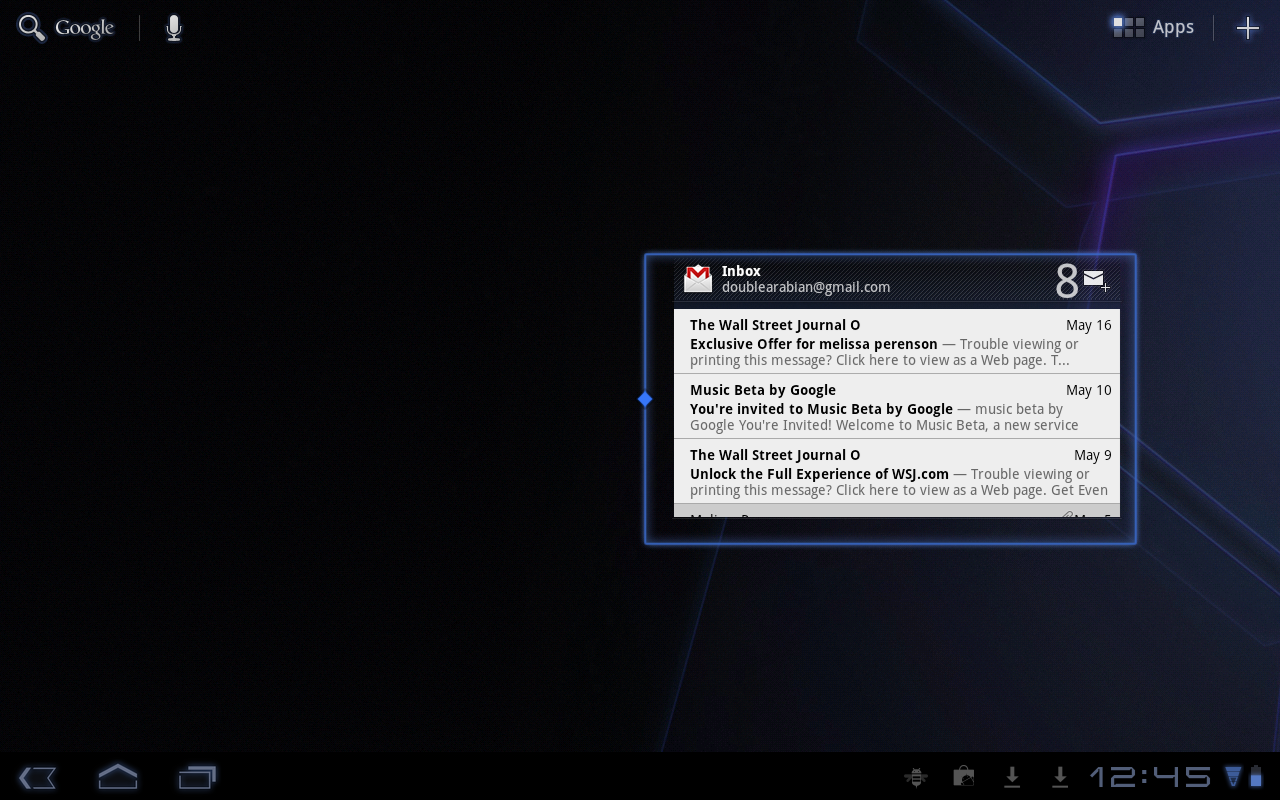Tap the Google search magnifier icon
This screenshot has height=800, width=1280.
pos(32,28)
